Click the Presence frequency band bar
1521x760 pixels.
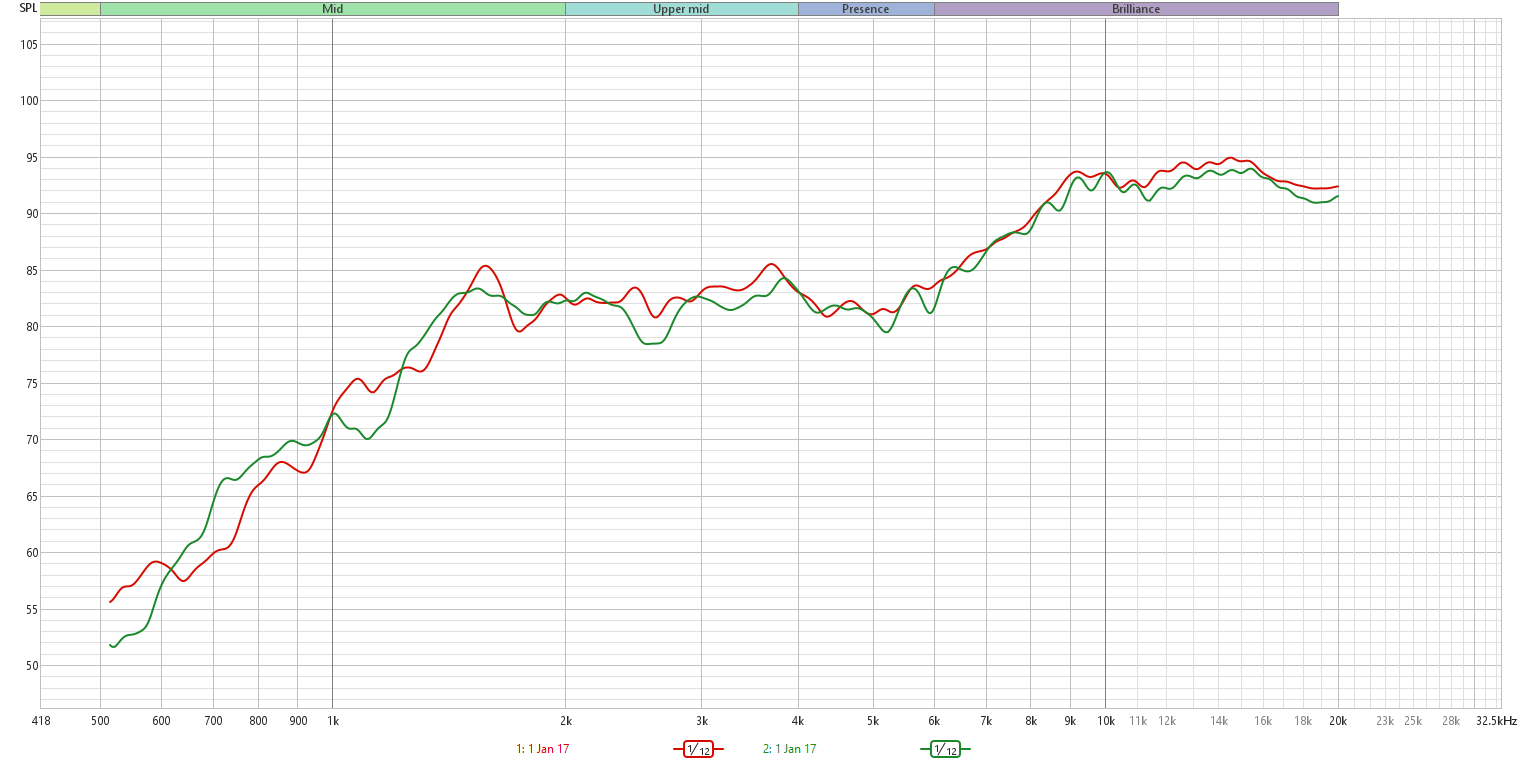[866, 9]
